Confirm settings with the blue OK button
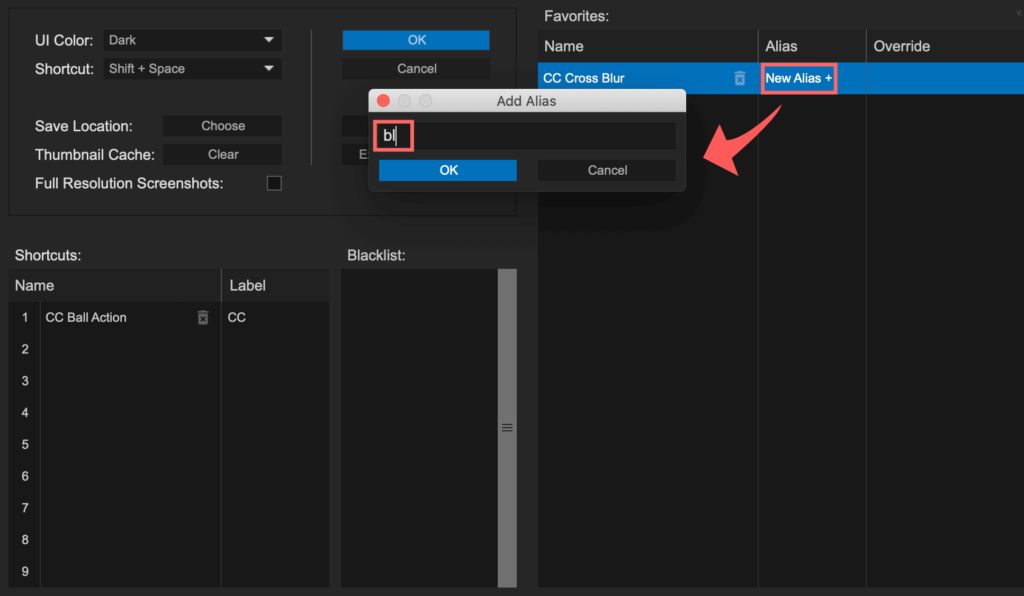Image resolution: width=1024 pixels, height=596 pixels. (x=416, y=40)
